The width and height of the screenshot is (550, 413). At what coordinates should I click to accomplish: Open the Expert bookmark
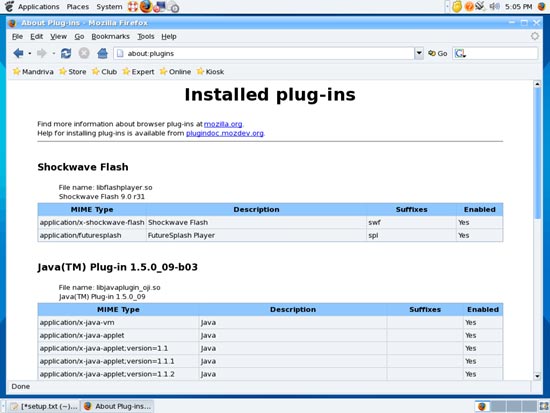tap(138, 72)
